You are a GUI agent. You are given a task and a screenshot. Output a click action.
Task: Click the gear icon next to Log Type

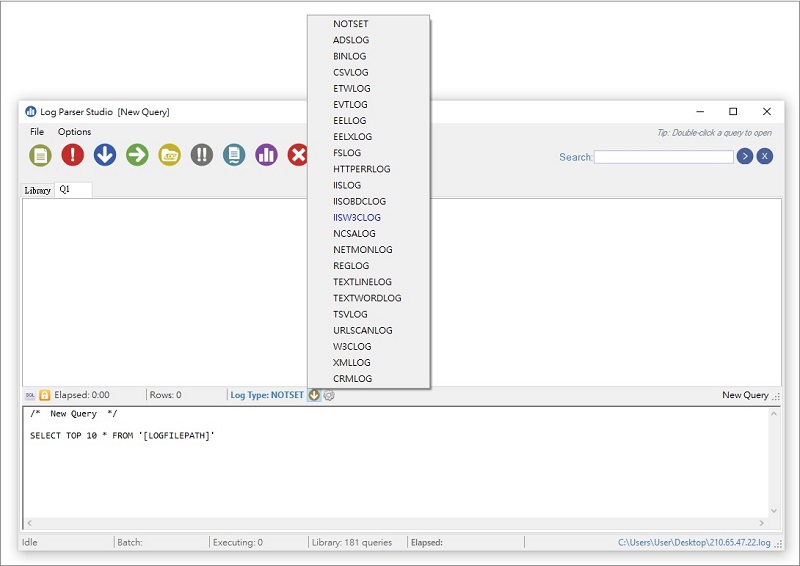pyautogui.click(x=329, y=395)
